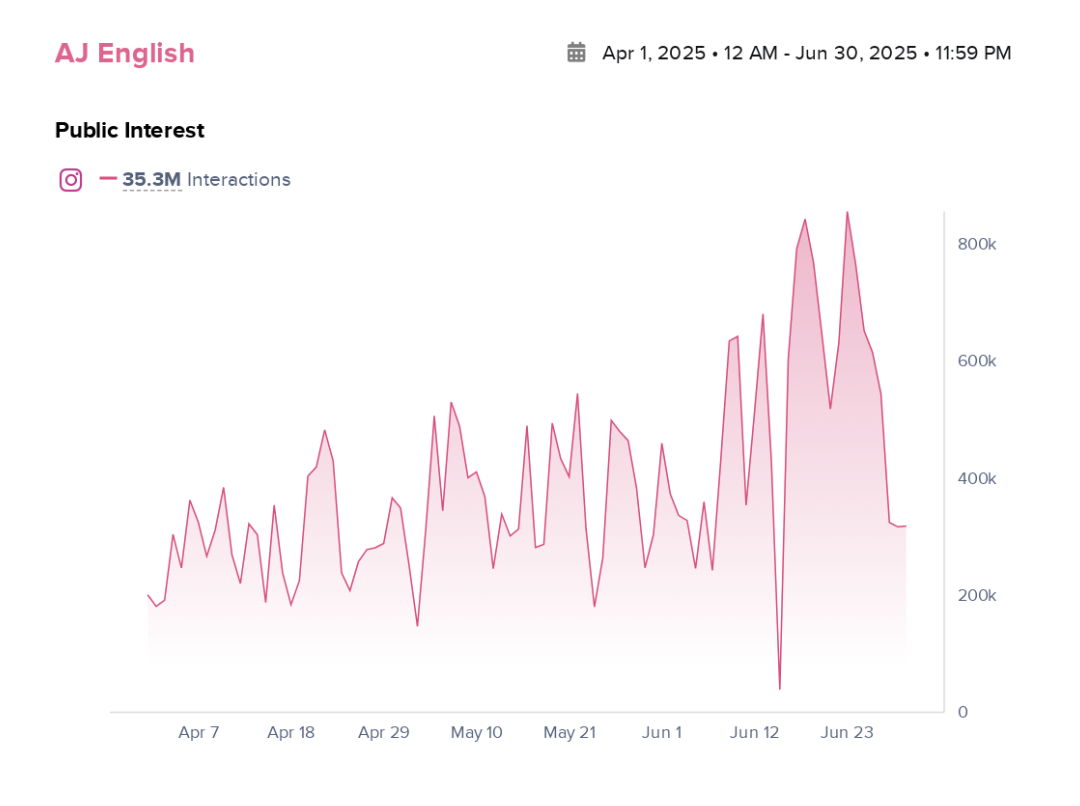This screenshot has width=1080, height=806.
Task: Select the AJ English page title
Action: (x=124, y=53)
